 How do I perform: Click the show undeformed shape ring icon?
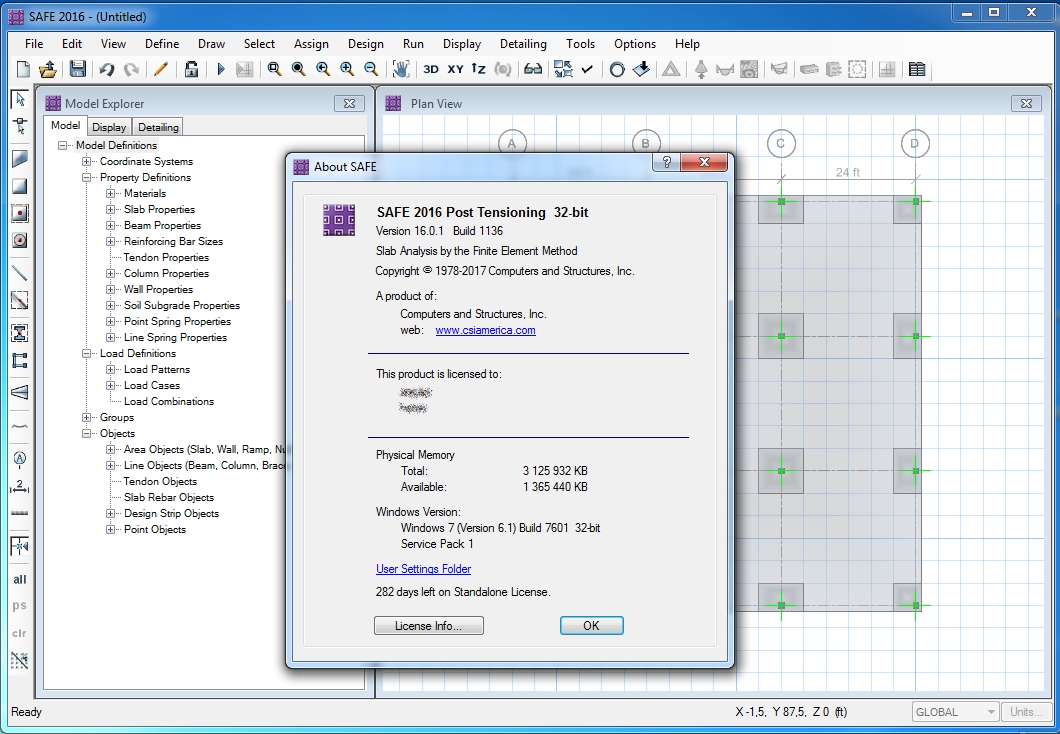point(617,70)
